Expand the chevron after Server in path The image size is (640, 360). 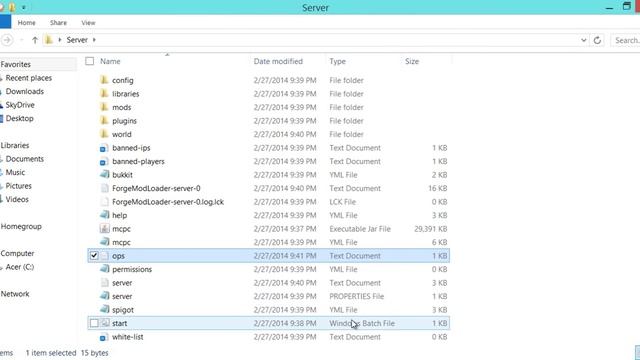click(94, 40)
